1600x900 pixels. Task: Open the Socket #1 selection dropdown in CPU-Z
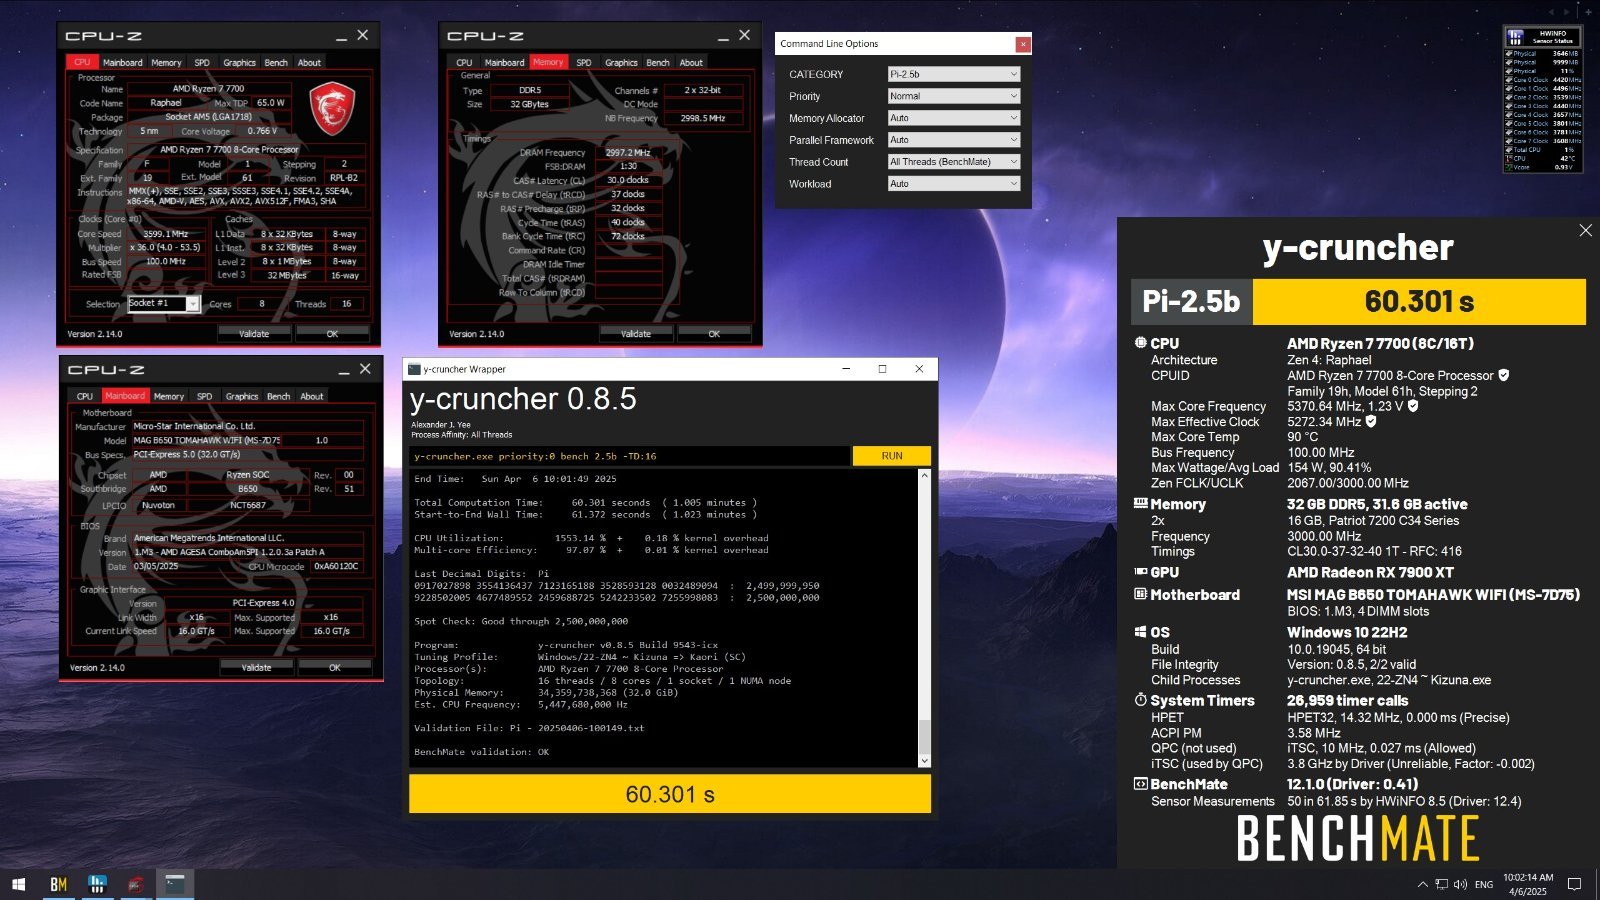point(164,303)
